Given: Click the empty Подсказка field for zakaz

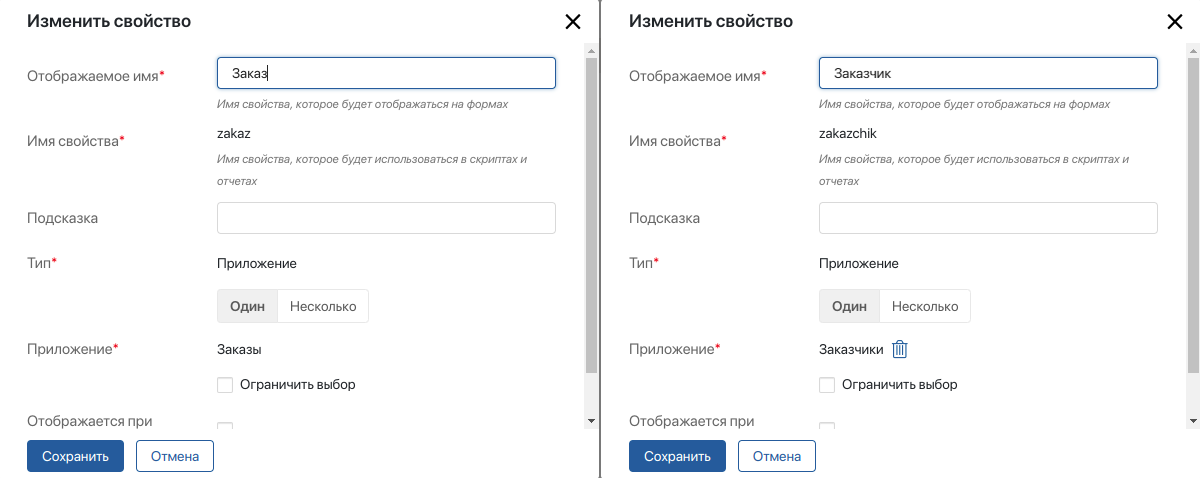Looking at the screenshot, I should tap(386, 218).
